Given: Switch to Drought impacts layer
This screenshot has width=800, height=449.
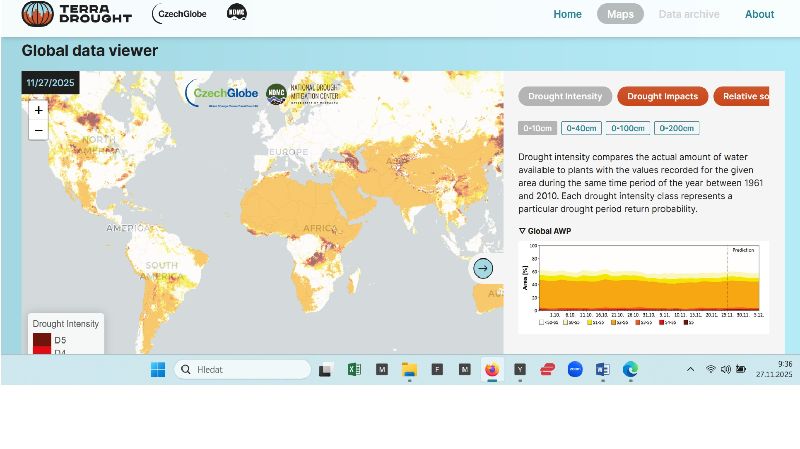Looking at the screenshot, I should (662, 96).
